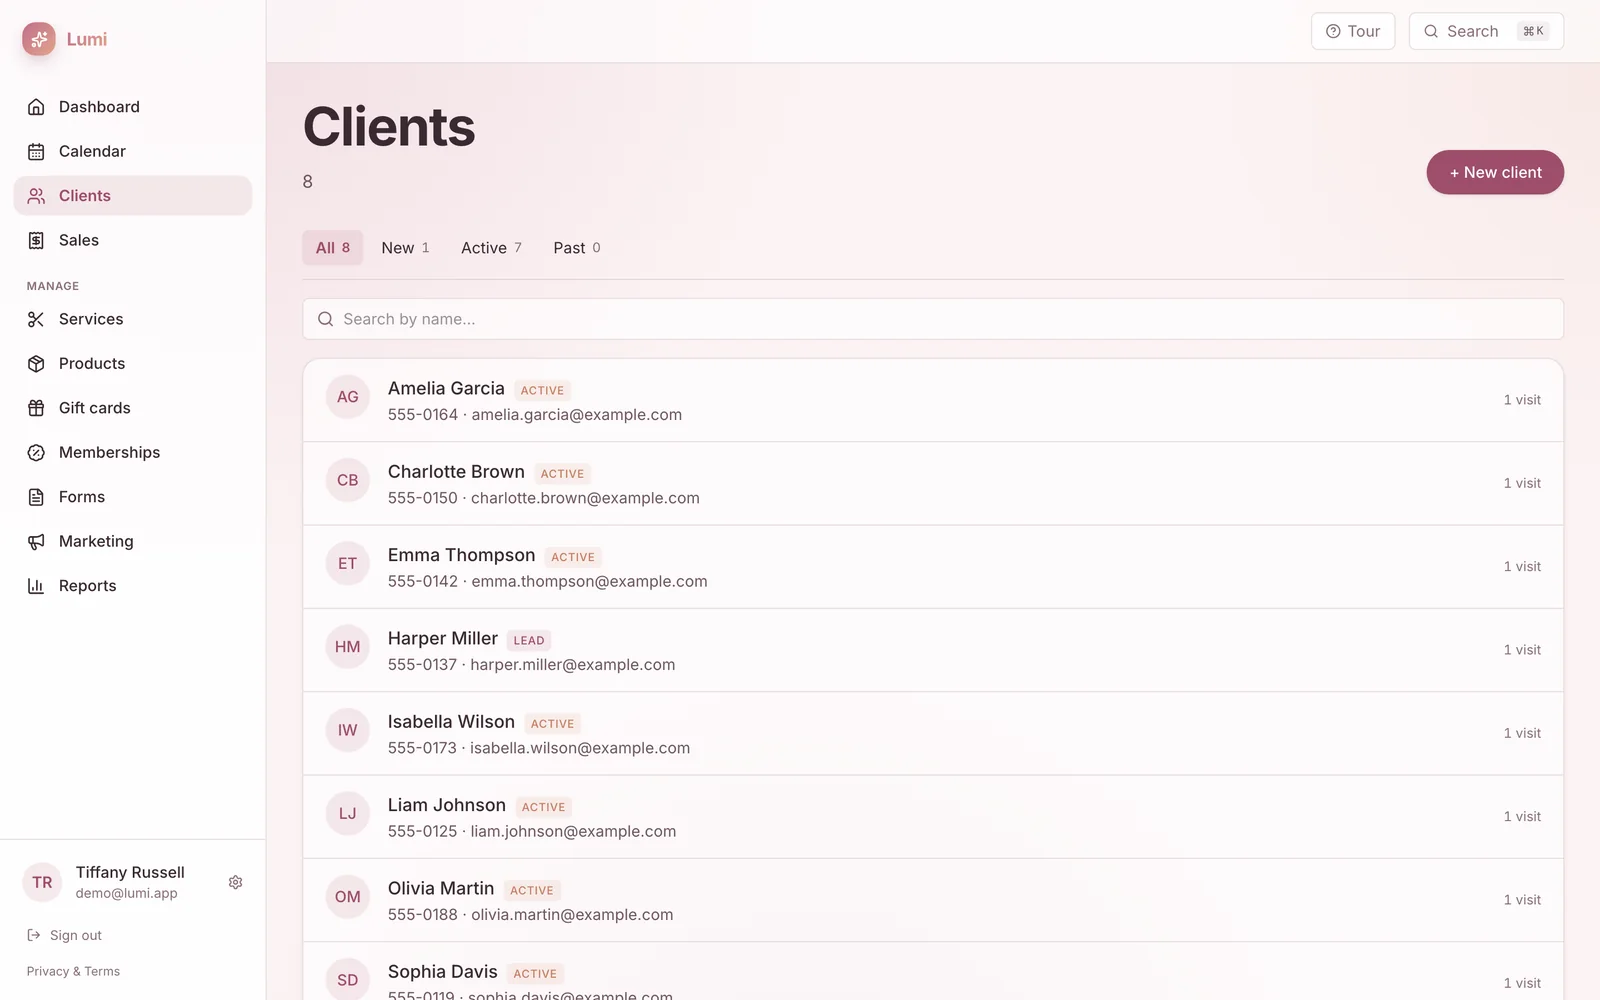Start the Tour

coord(1353,31)
